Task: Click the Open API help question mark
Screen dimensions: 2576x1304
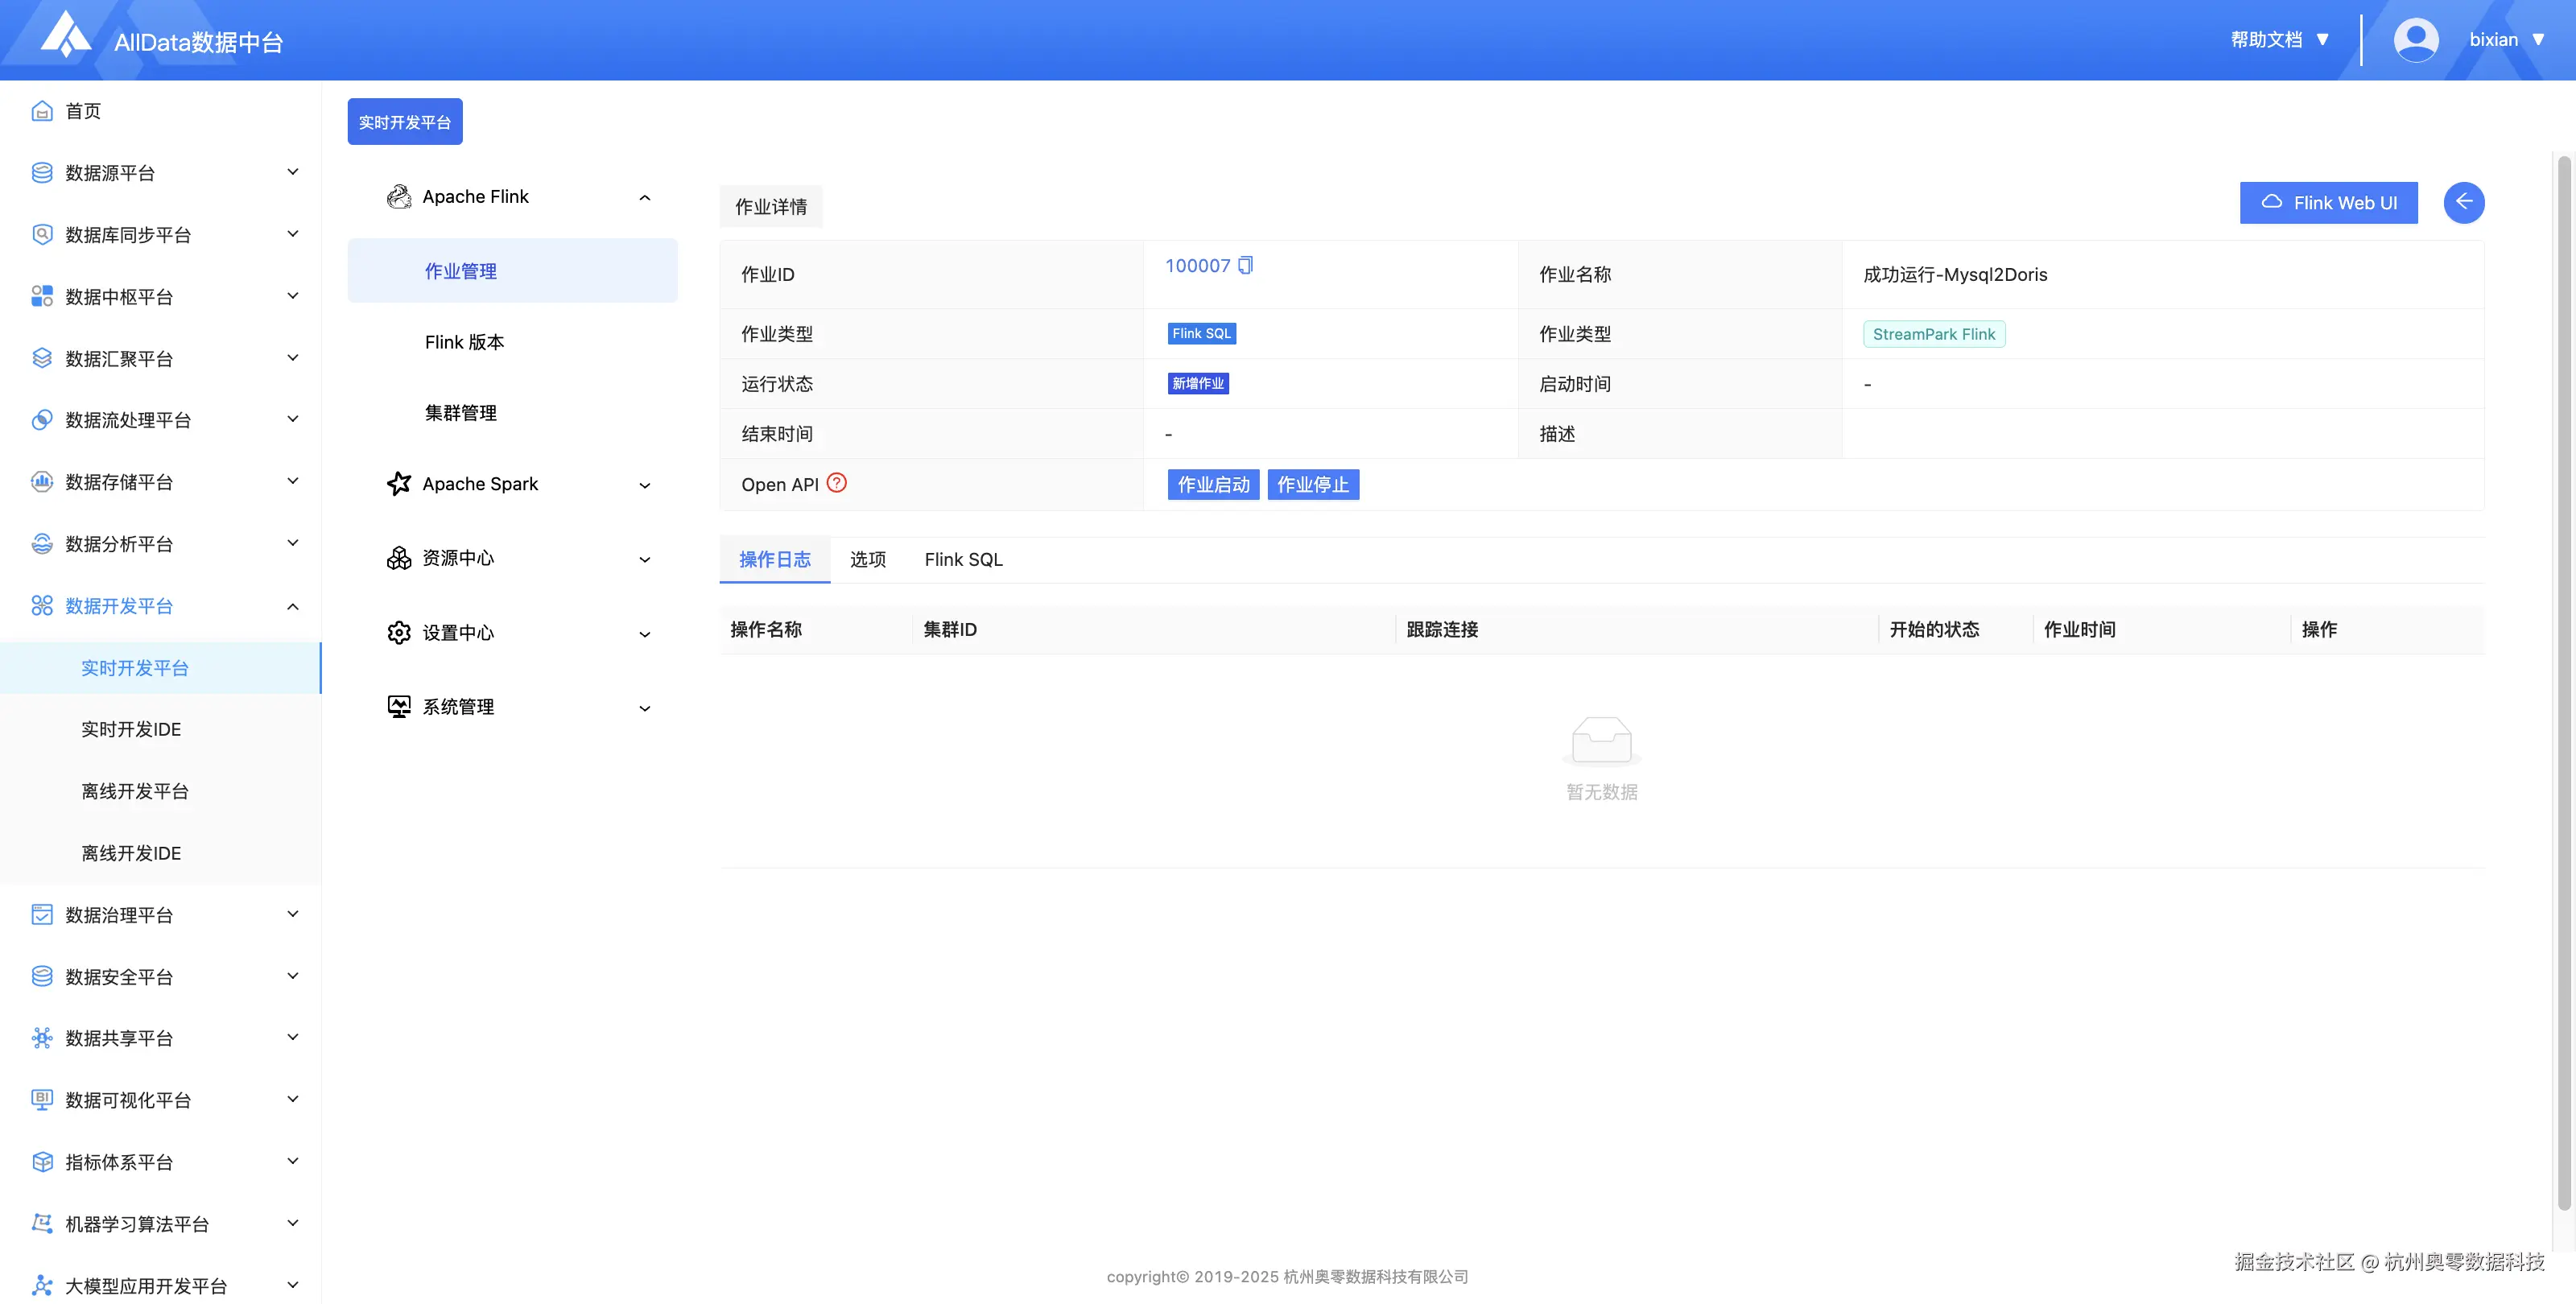Action: point(837,483)
